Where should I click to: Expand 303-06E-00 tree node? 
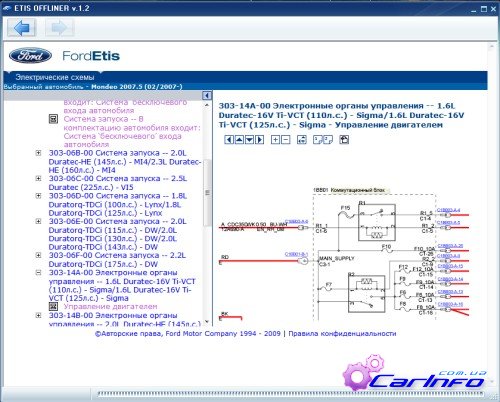coord(38,221)
